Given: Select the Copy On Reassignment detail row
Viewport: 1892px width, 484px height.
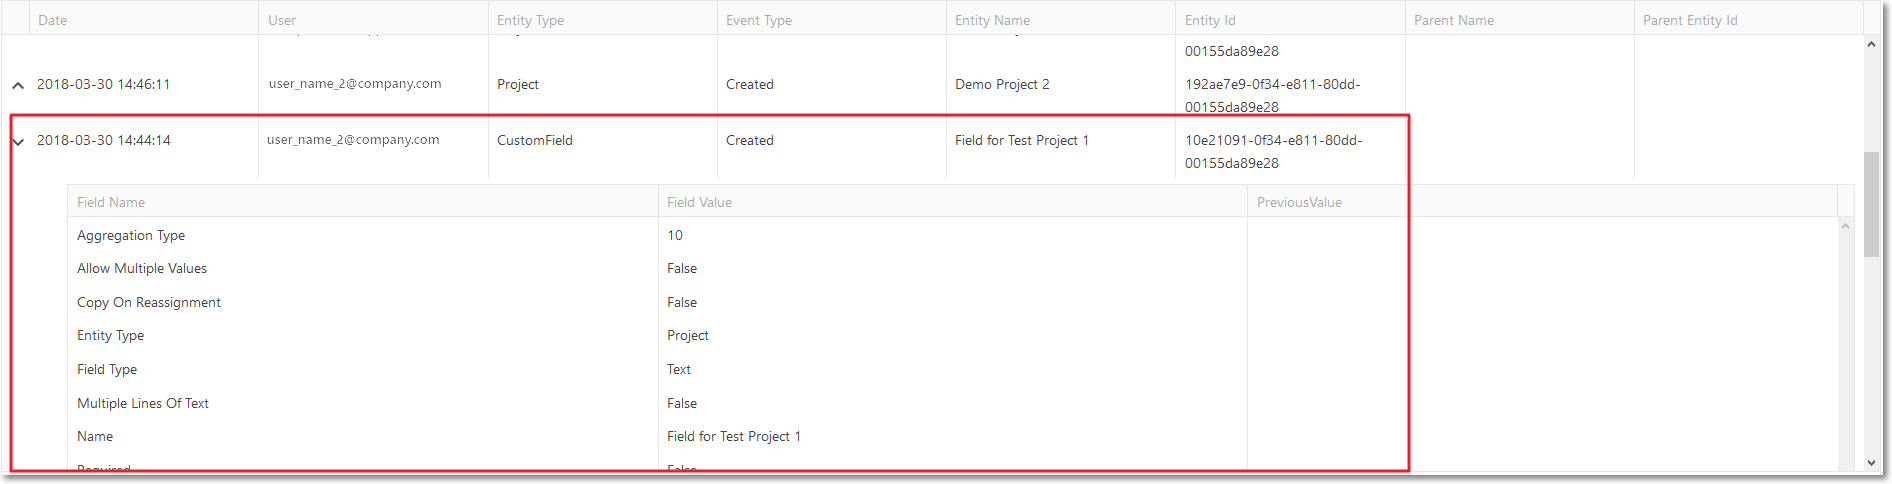Looking at the screenshot, I should pos(953,302).
